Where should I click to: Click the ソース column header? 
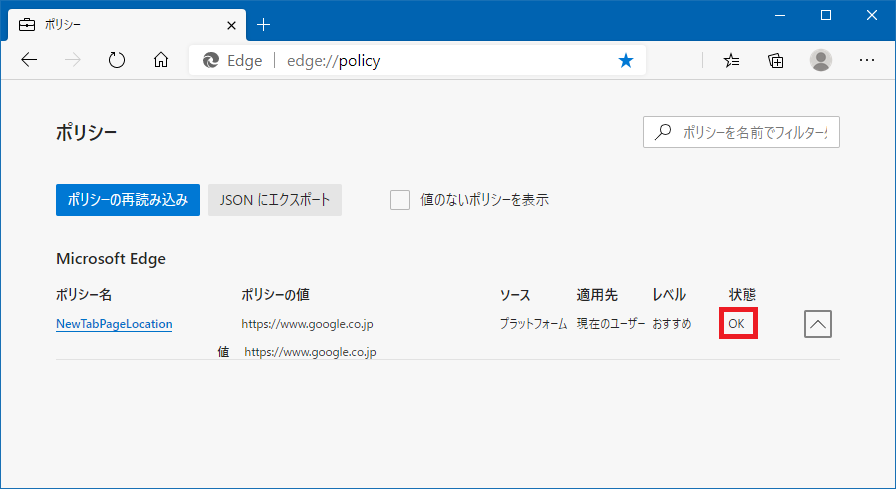pyautogui.click(x=515, y=295)
